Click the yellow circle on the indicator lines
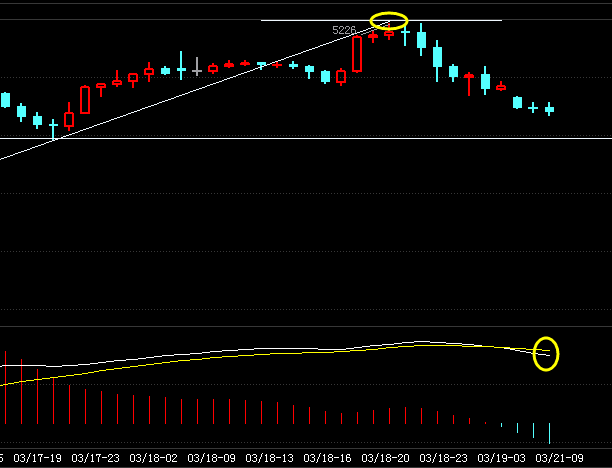The image size is (612, 468). (546, 353)
